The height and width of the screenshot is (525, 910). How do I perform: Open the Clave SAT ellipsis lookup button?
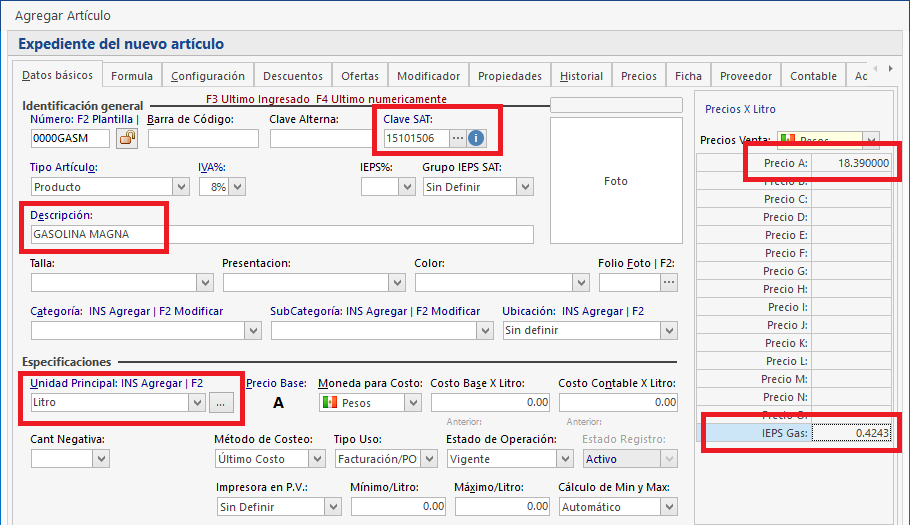tap(458, 138)
